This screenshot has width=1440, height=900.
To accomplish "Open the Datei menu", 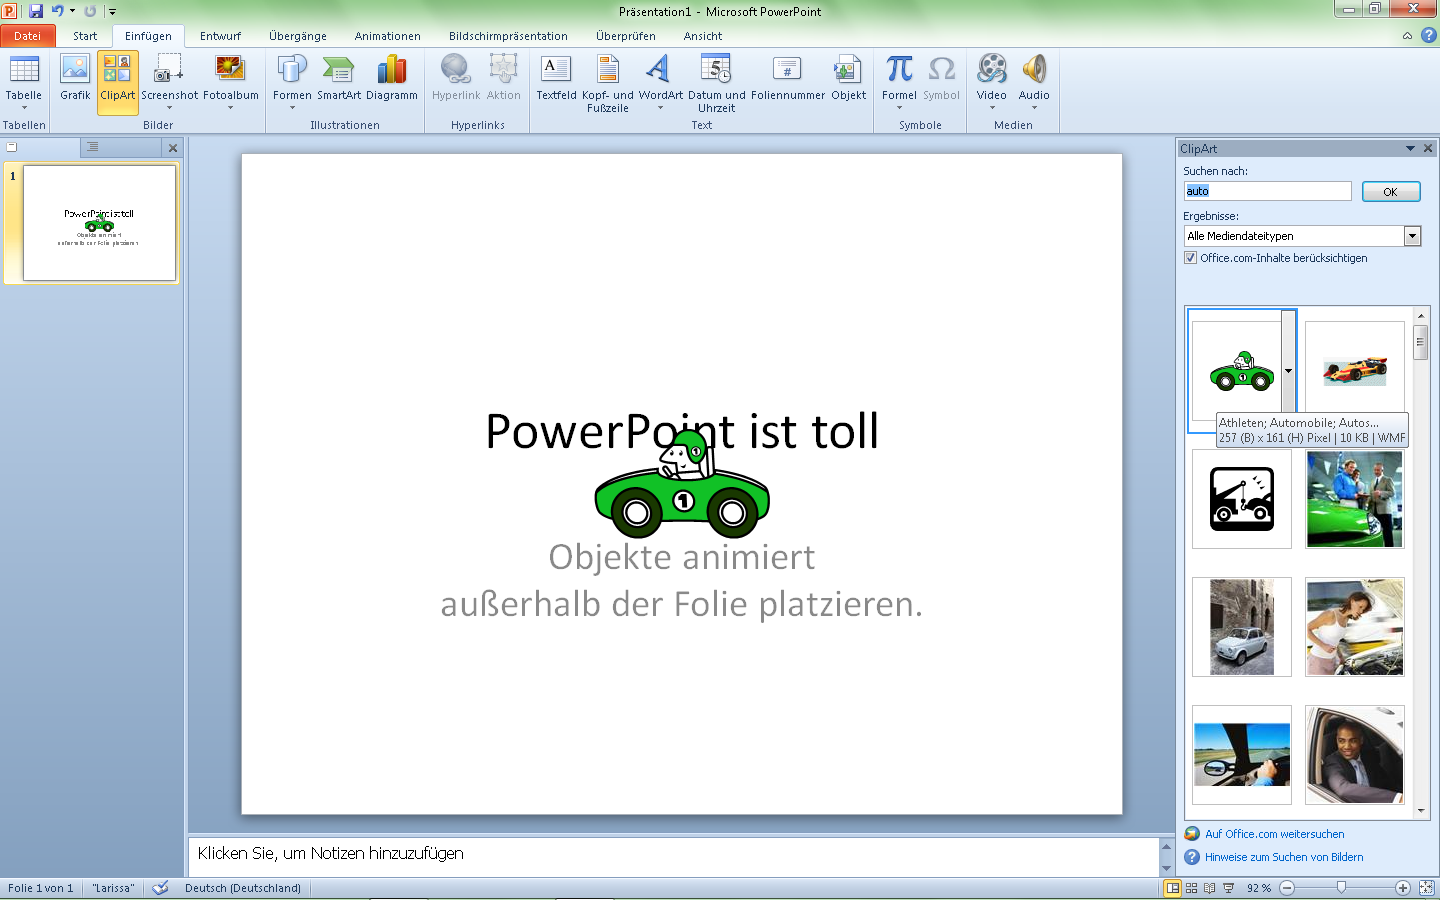I will (28, 36).
